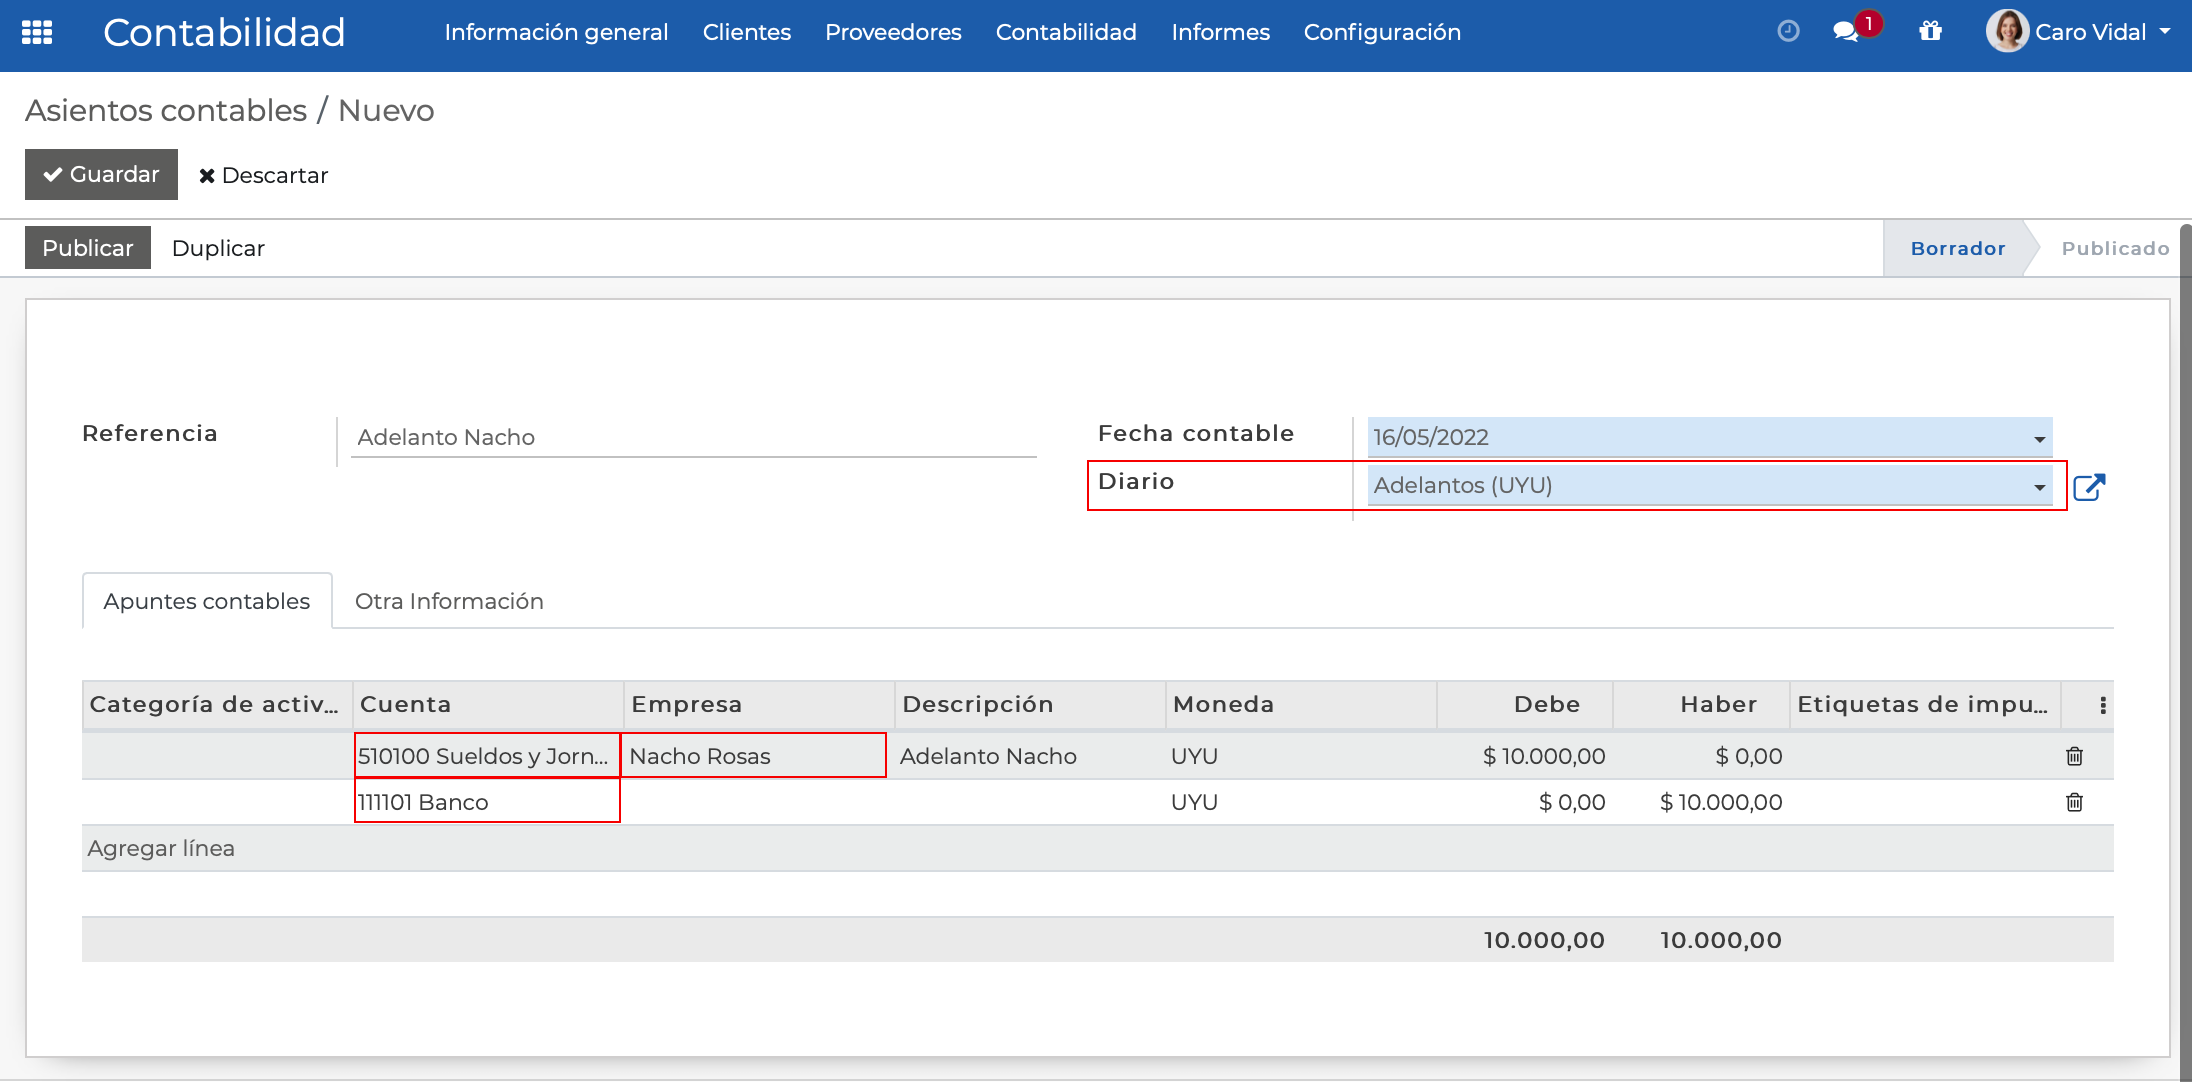Switch to Otra Información tab
Screen dimensions: 2192x1082
[x=449, y=601]
